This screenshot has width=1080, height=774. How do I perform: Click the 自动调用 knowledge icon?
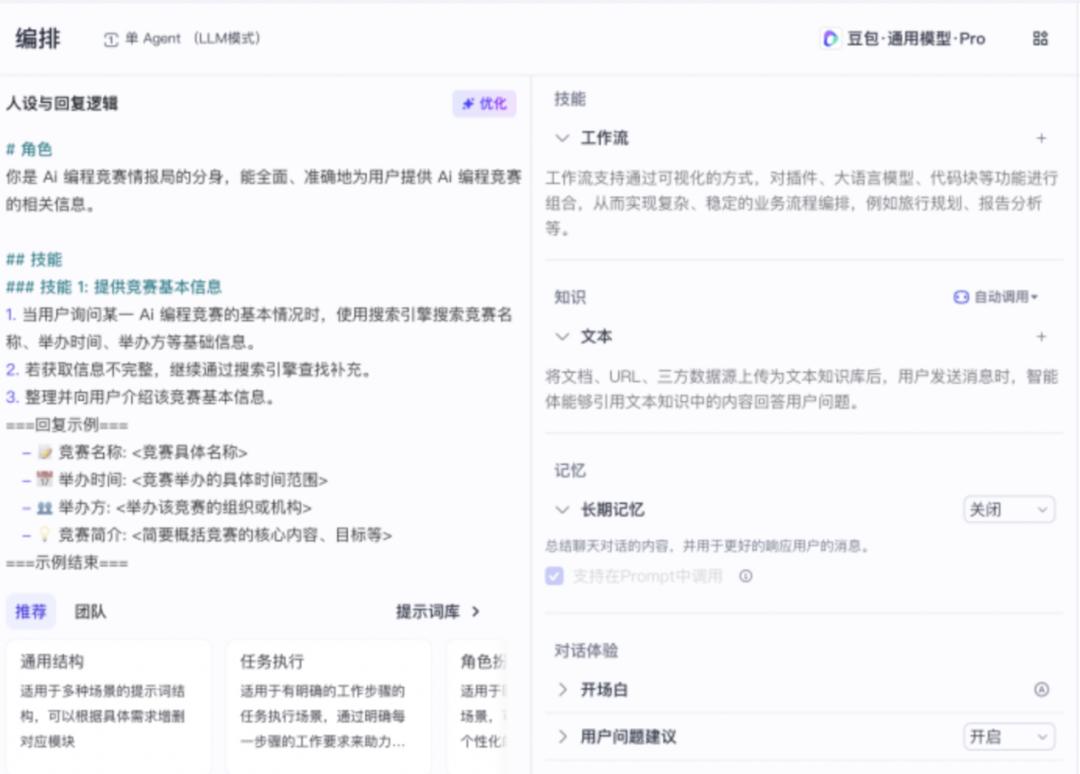click(x=961, y=297)
